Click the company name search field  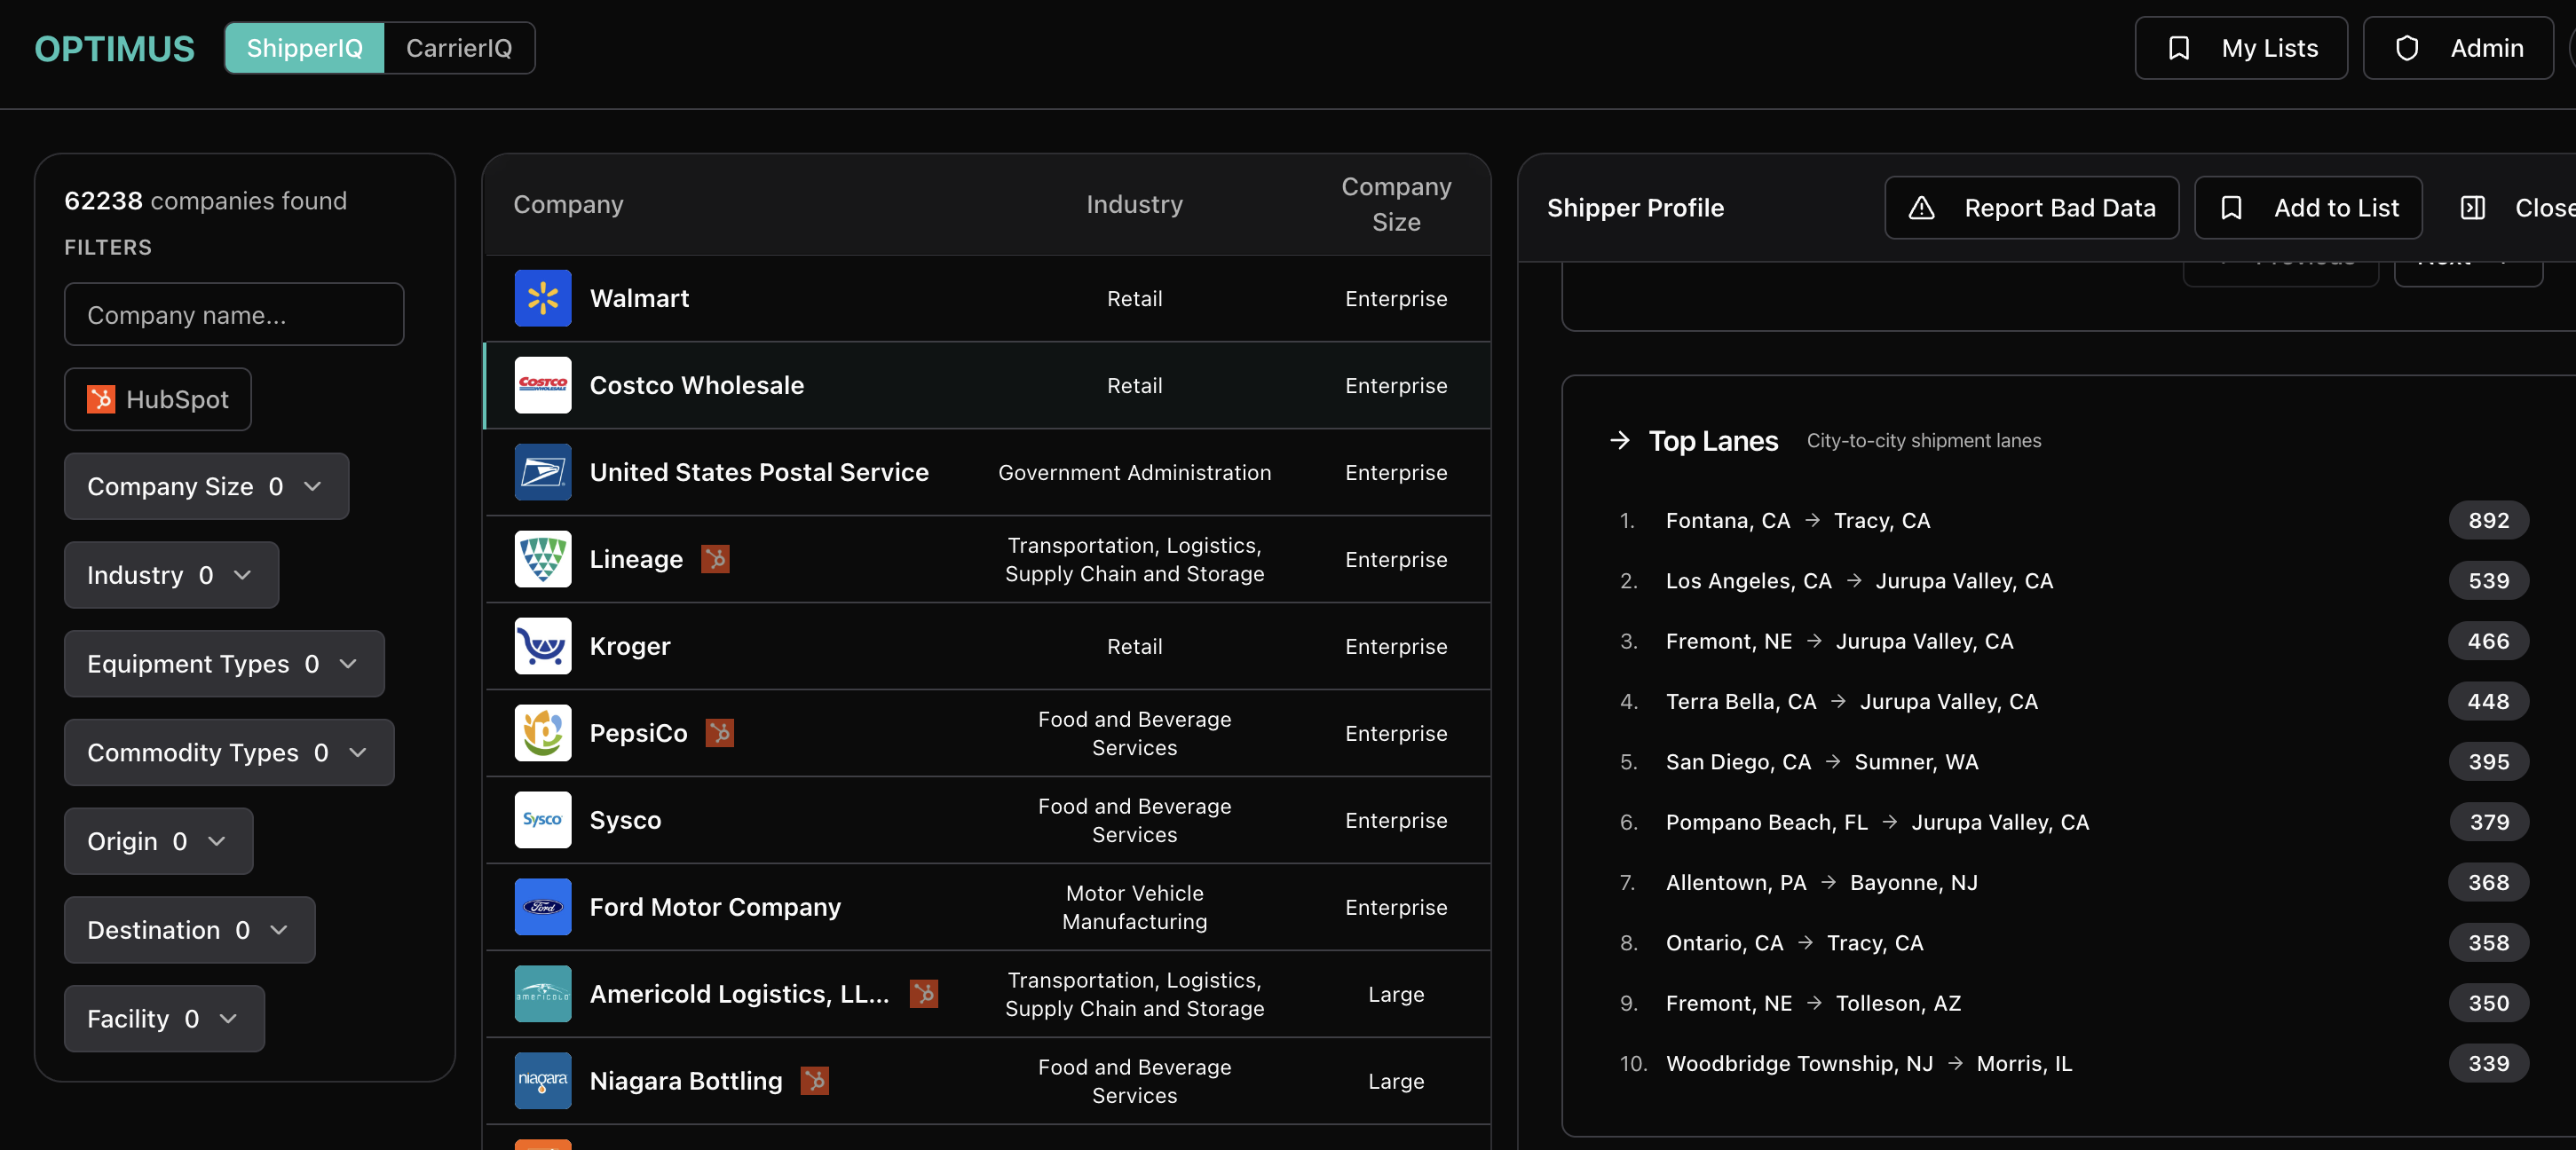[x=233, y=314]
